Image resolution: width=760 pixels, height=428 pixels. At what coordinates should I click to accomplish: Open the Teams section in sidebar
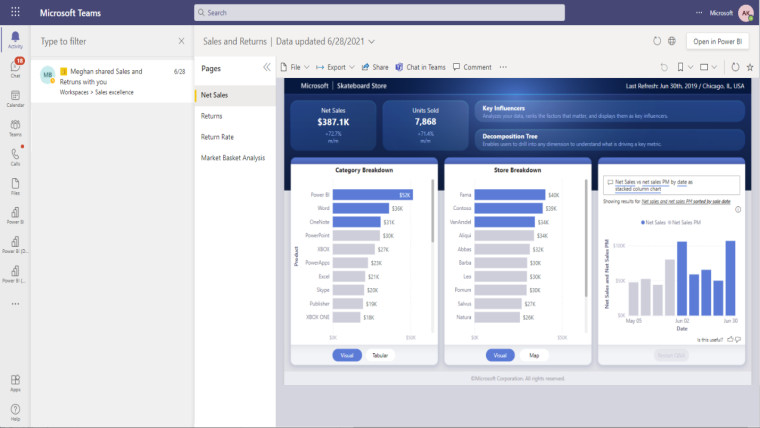coord(16,128)
